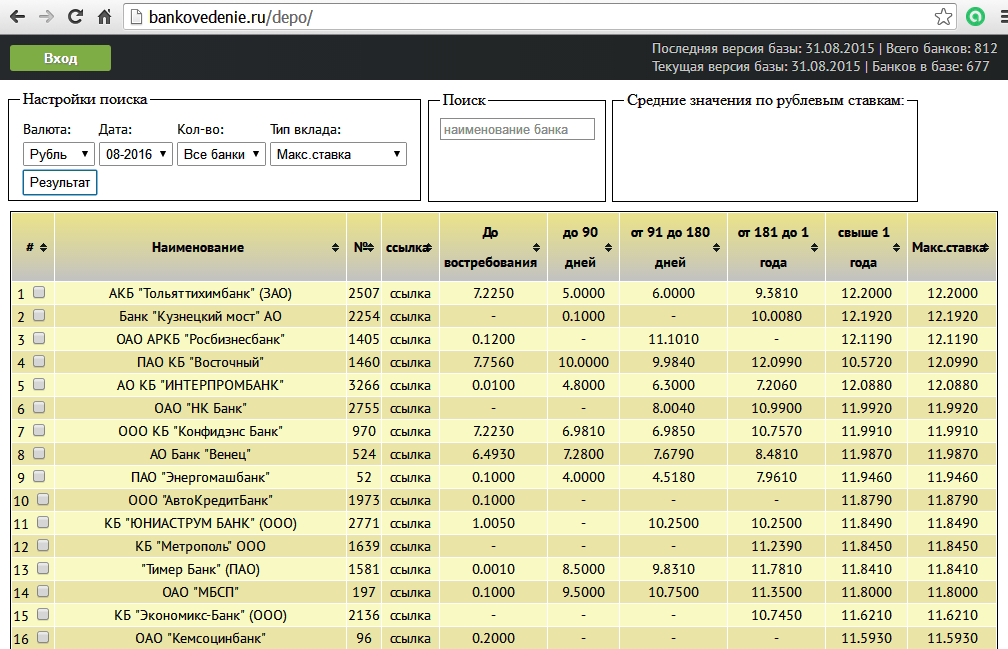Screen dimensions: 1008x649
Task: Open ссылка link for Кузнецкий мост
Action: (410, 317)
